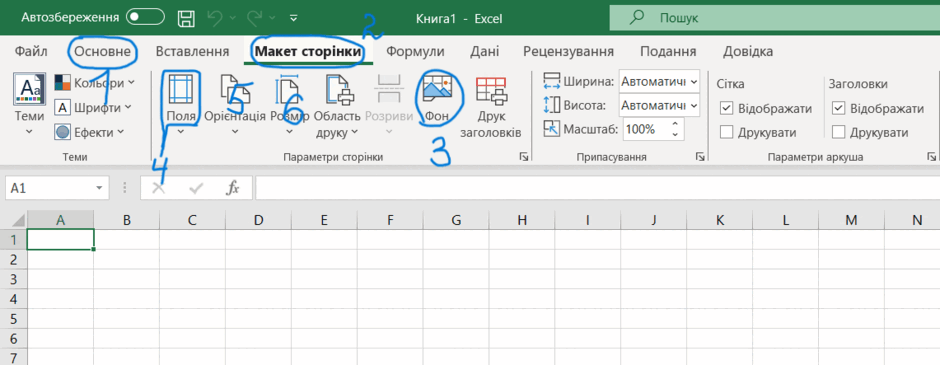940x365 pixels.
Task: Decrease Масштаб with the down spinner
Action: click(676, 135)
